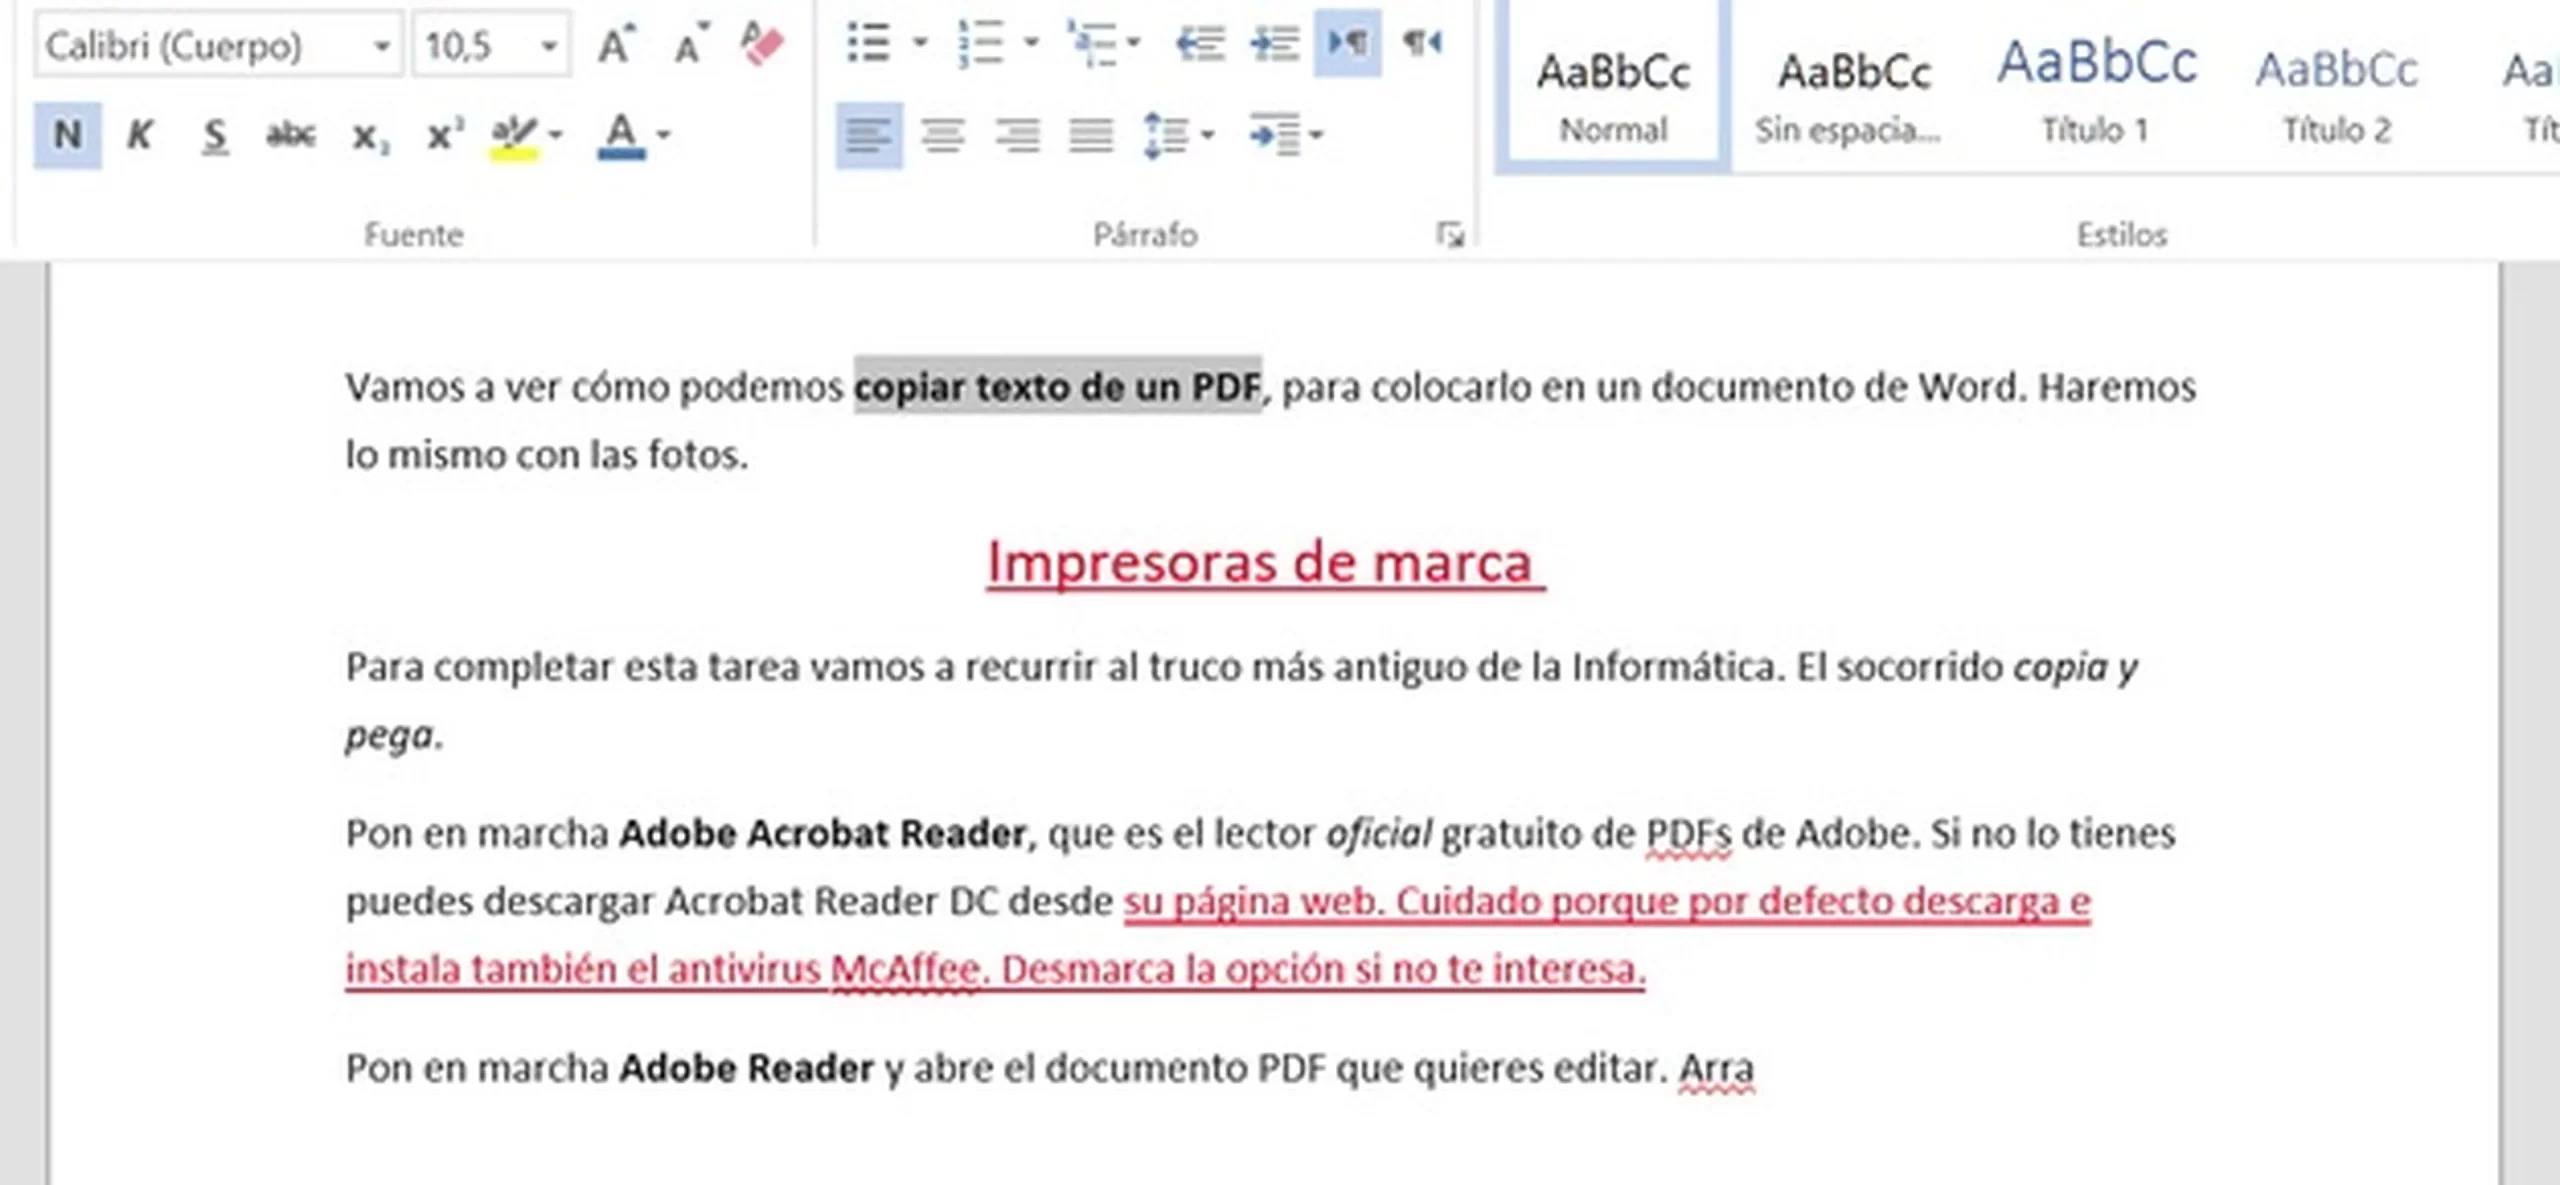This screenshot has height=1185, width=2560.
Task: Apply subscript formatting
Action: point(369,135)
